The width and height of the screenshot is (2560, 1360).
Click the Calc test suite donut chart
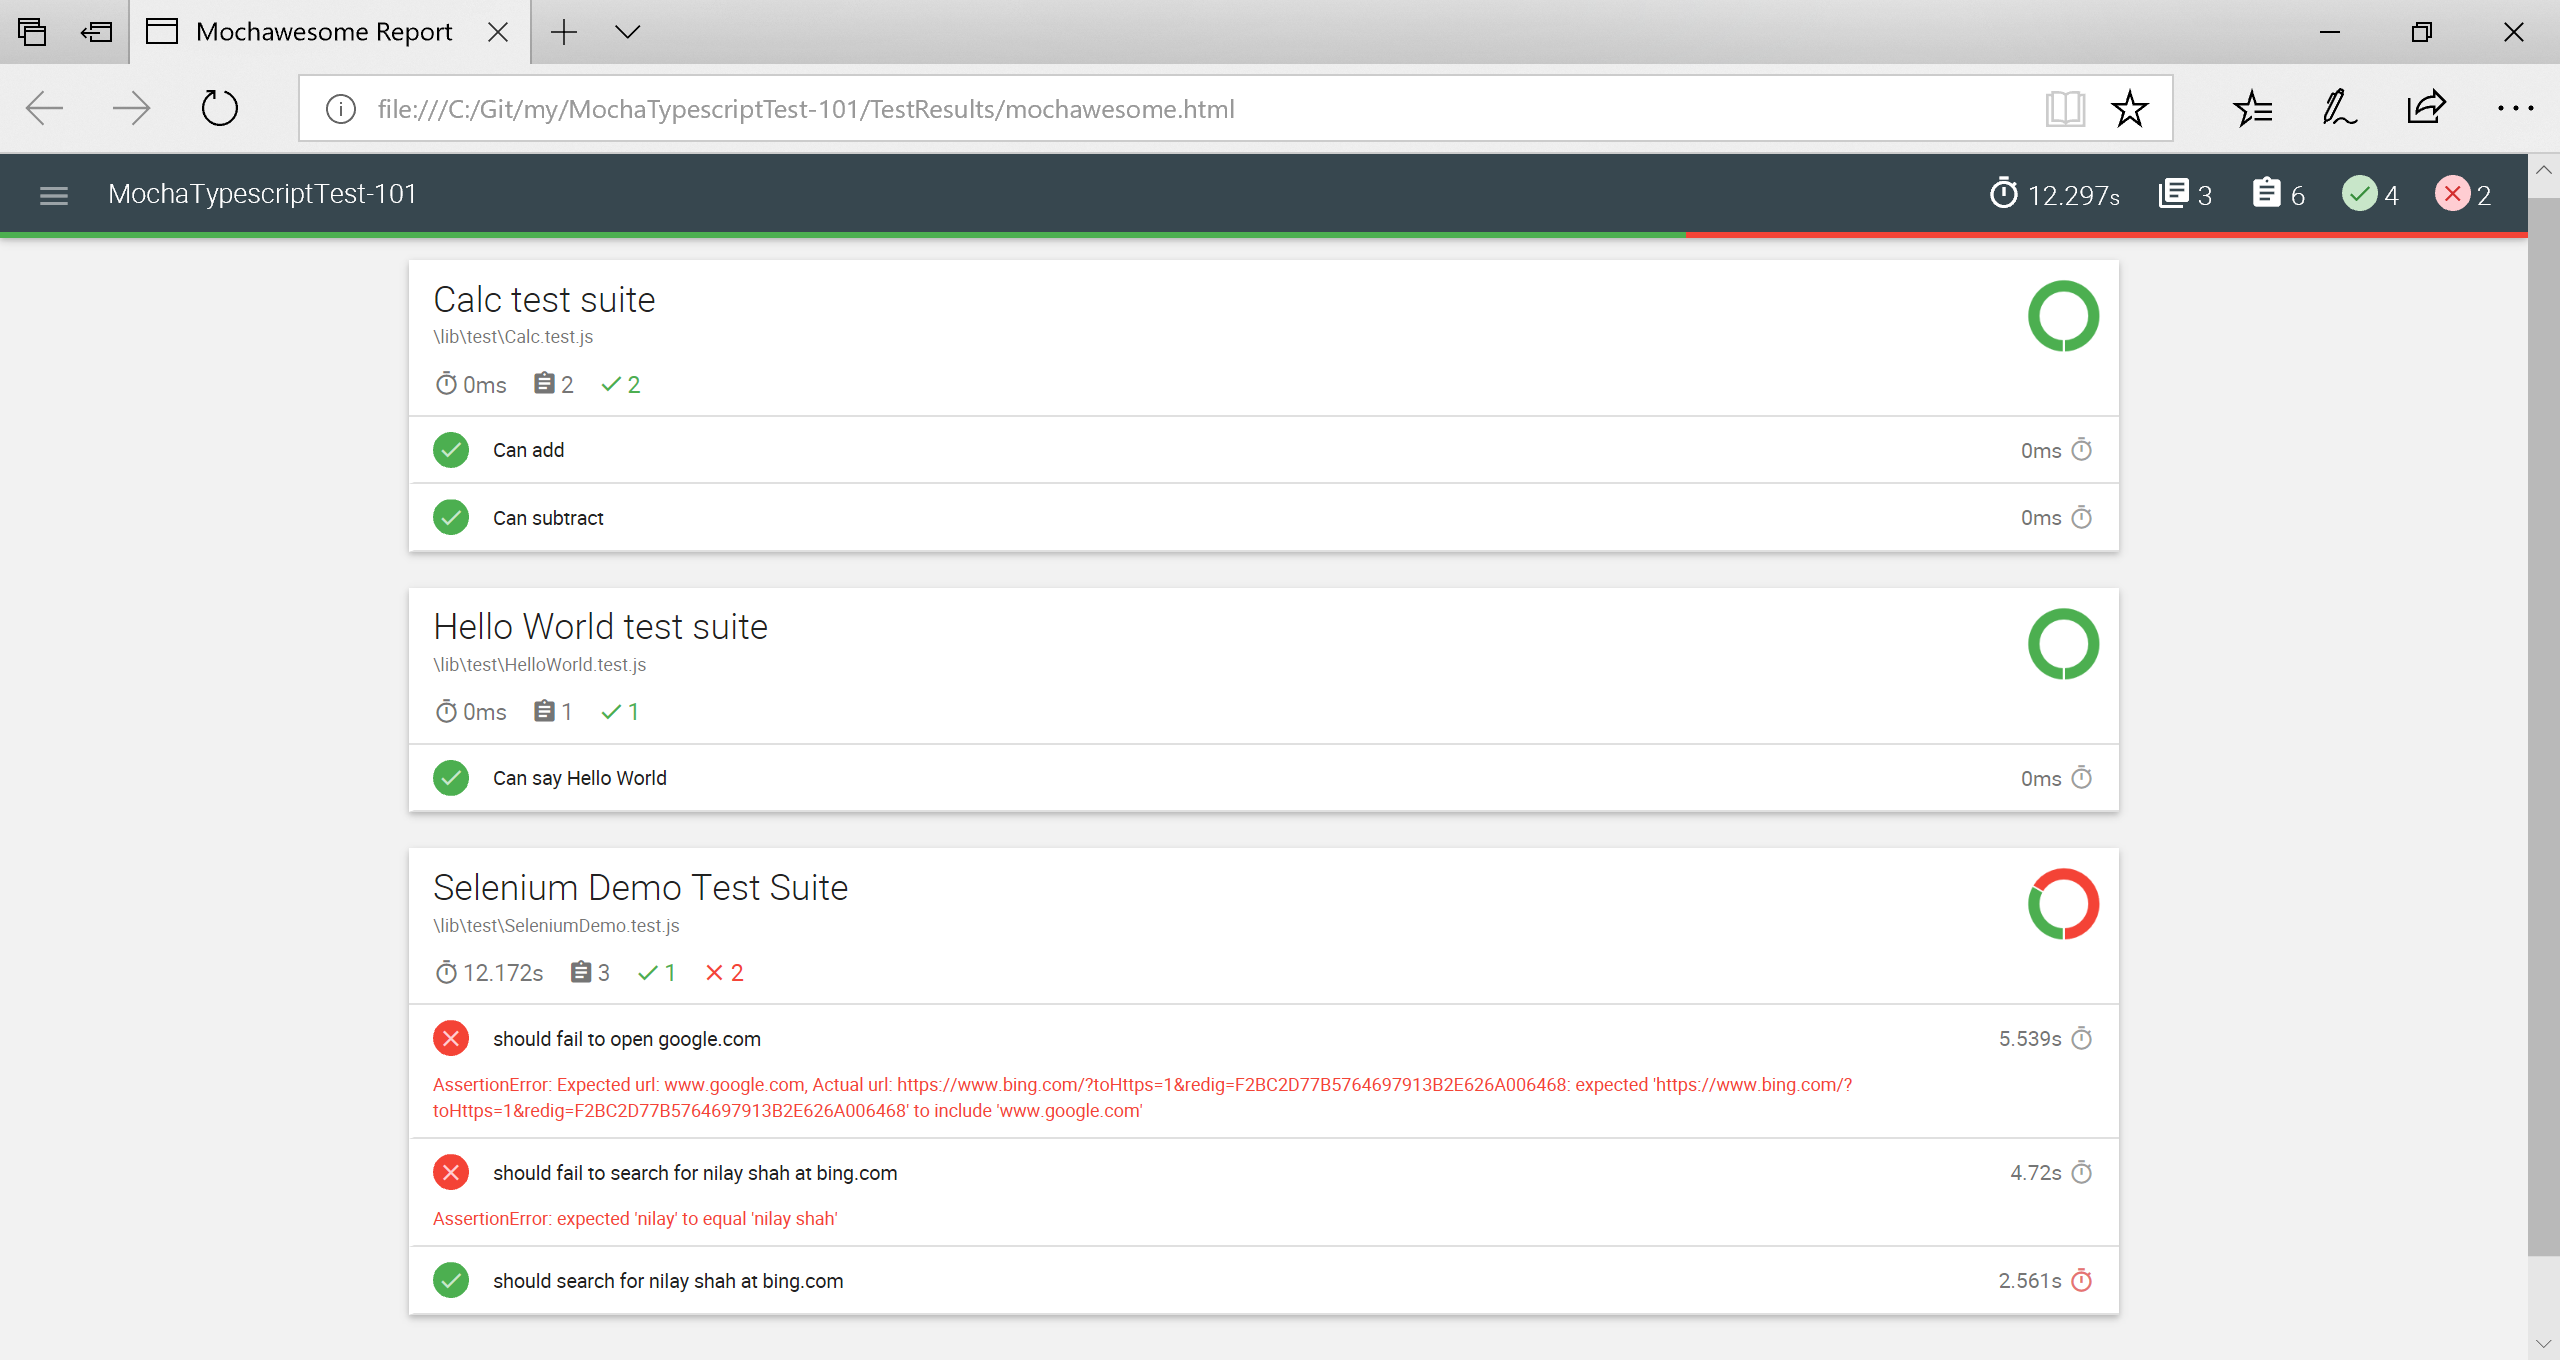coord(2063,316)
